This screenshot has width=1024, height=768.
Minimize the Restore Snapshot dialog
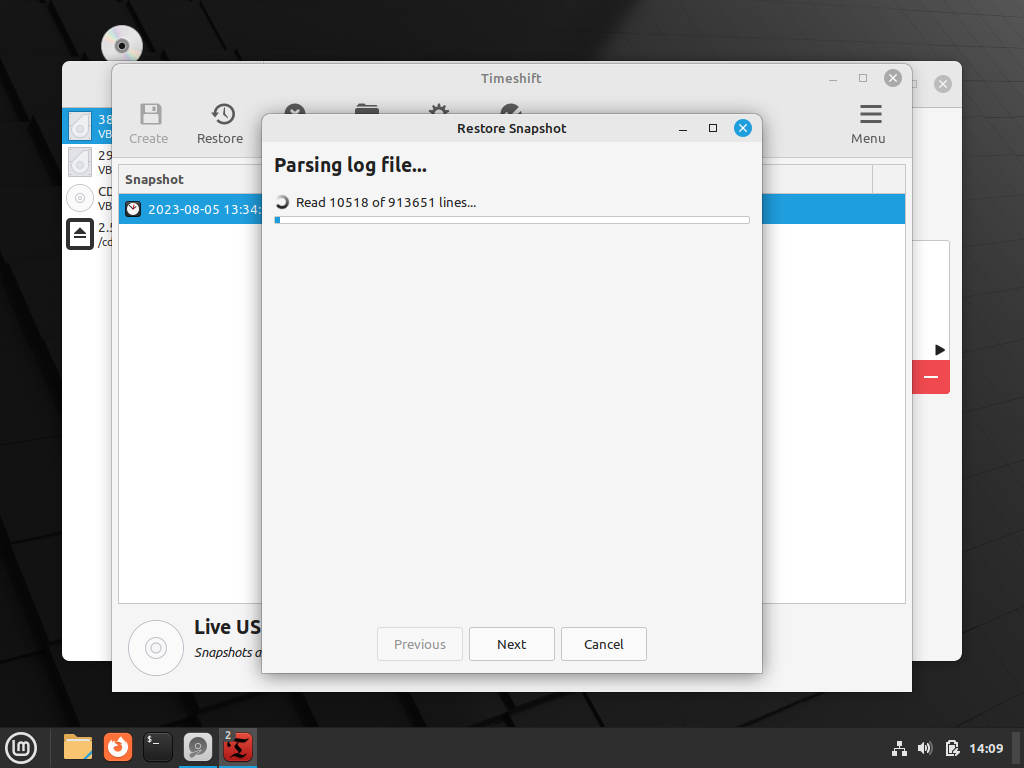[x=683, y=129]
